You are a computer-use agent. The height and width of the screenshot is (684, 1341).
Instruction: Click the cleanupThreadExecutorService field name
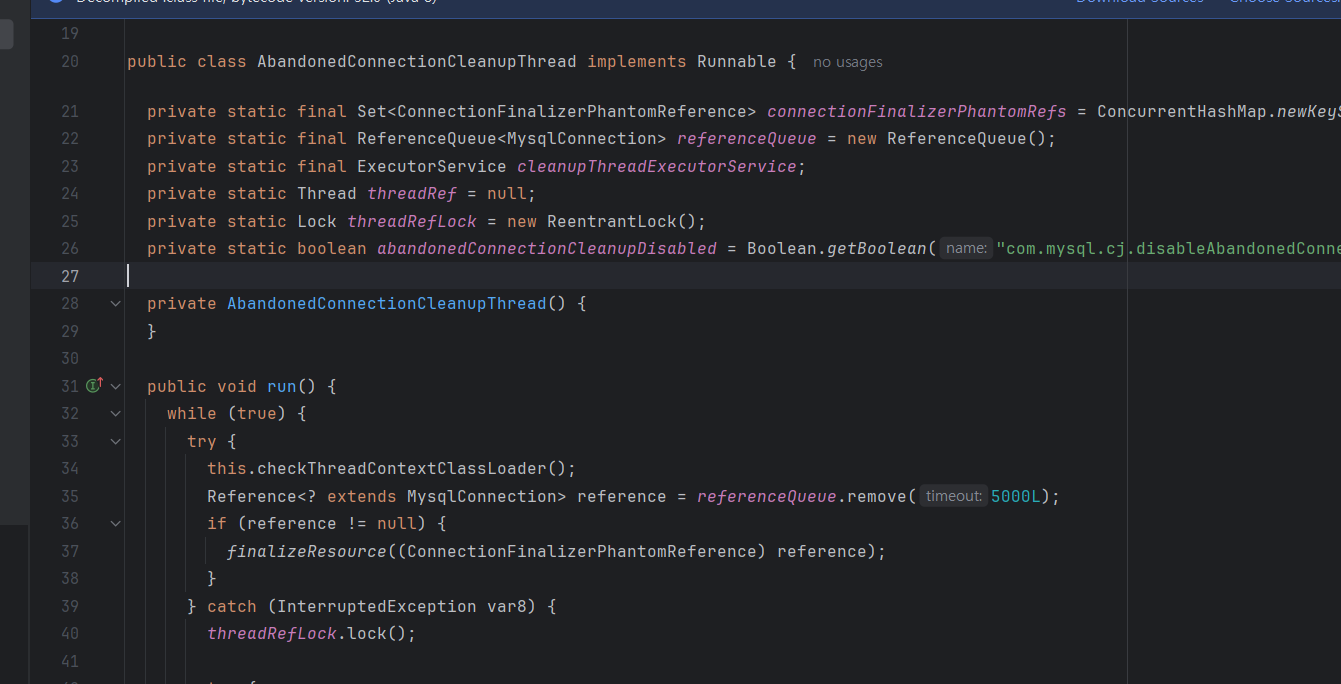point(657,166)
